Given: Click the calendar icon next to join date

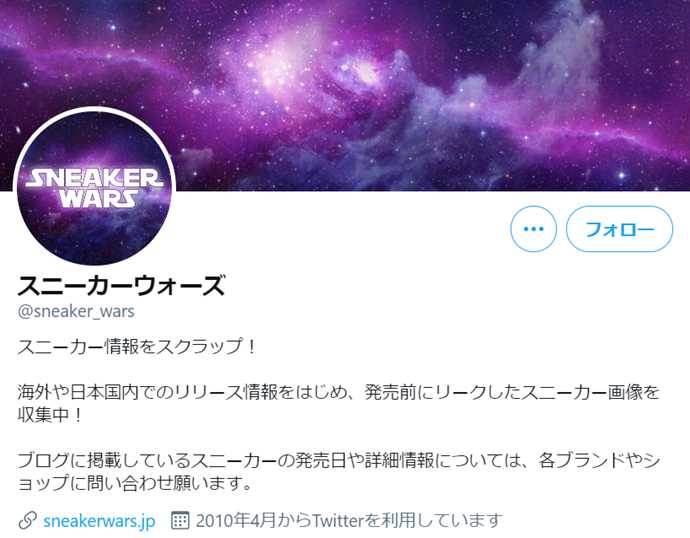Looking at the screenshot, I should tap(180, 520).
